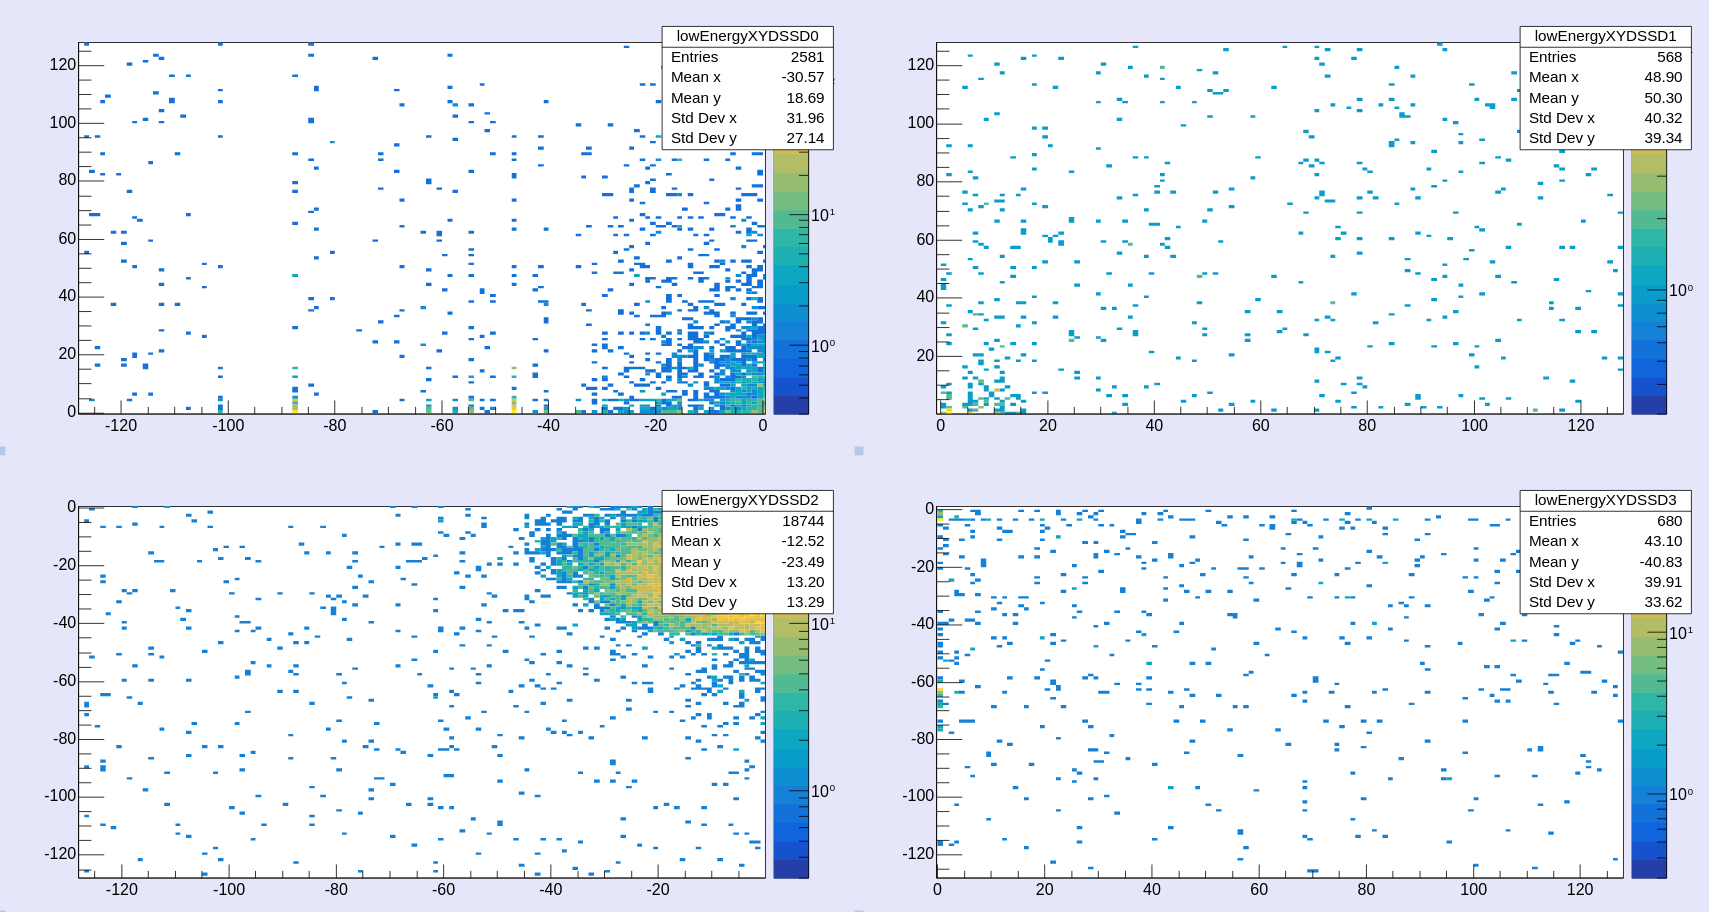Click the 10¹ palette label beside DSSD0 plot

tap(823, 215)
